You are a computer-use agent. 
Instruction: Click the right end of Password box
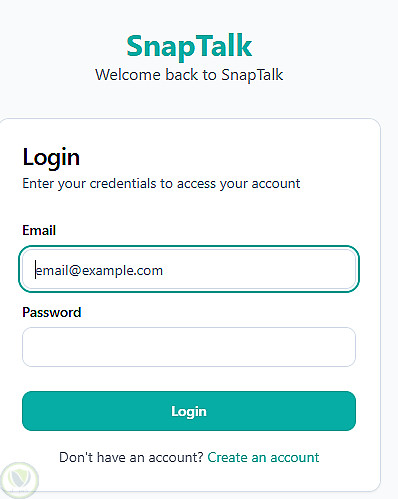[347, 347]
